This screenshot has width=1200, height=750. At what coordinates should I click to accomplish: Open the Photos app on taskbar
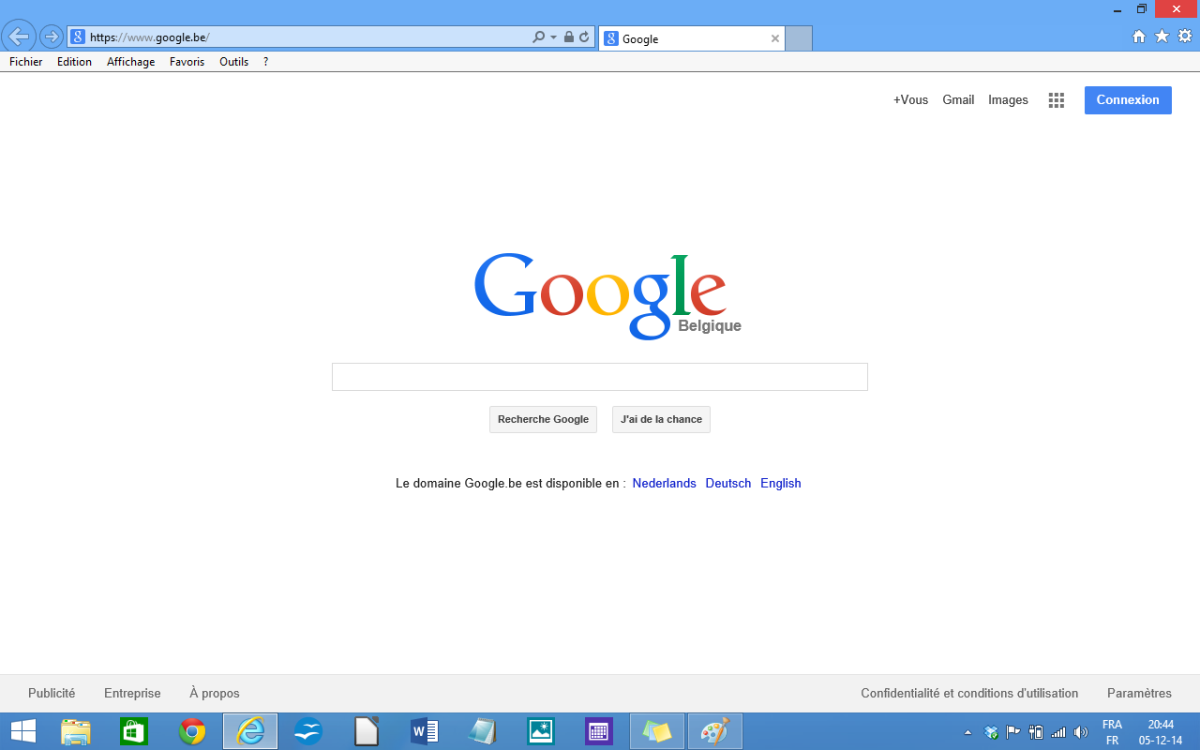pos(541,732)
